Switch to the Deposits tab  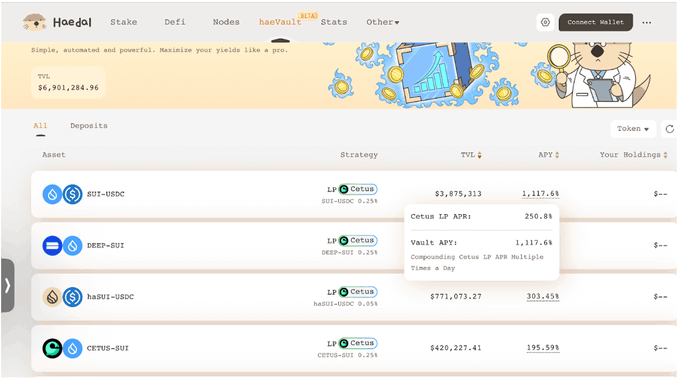coord(89,126)
